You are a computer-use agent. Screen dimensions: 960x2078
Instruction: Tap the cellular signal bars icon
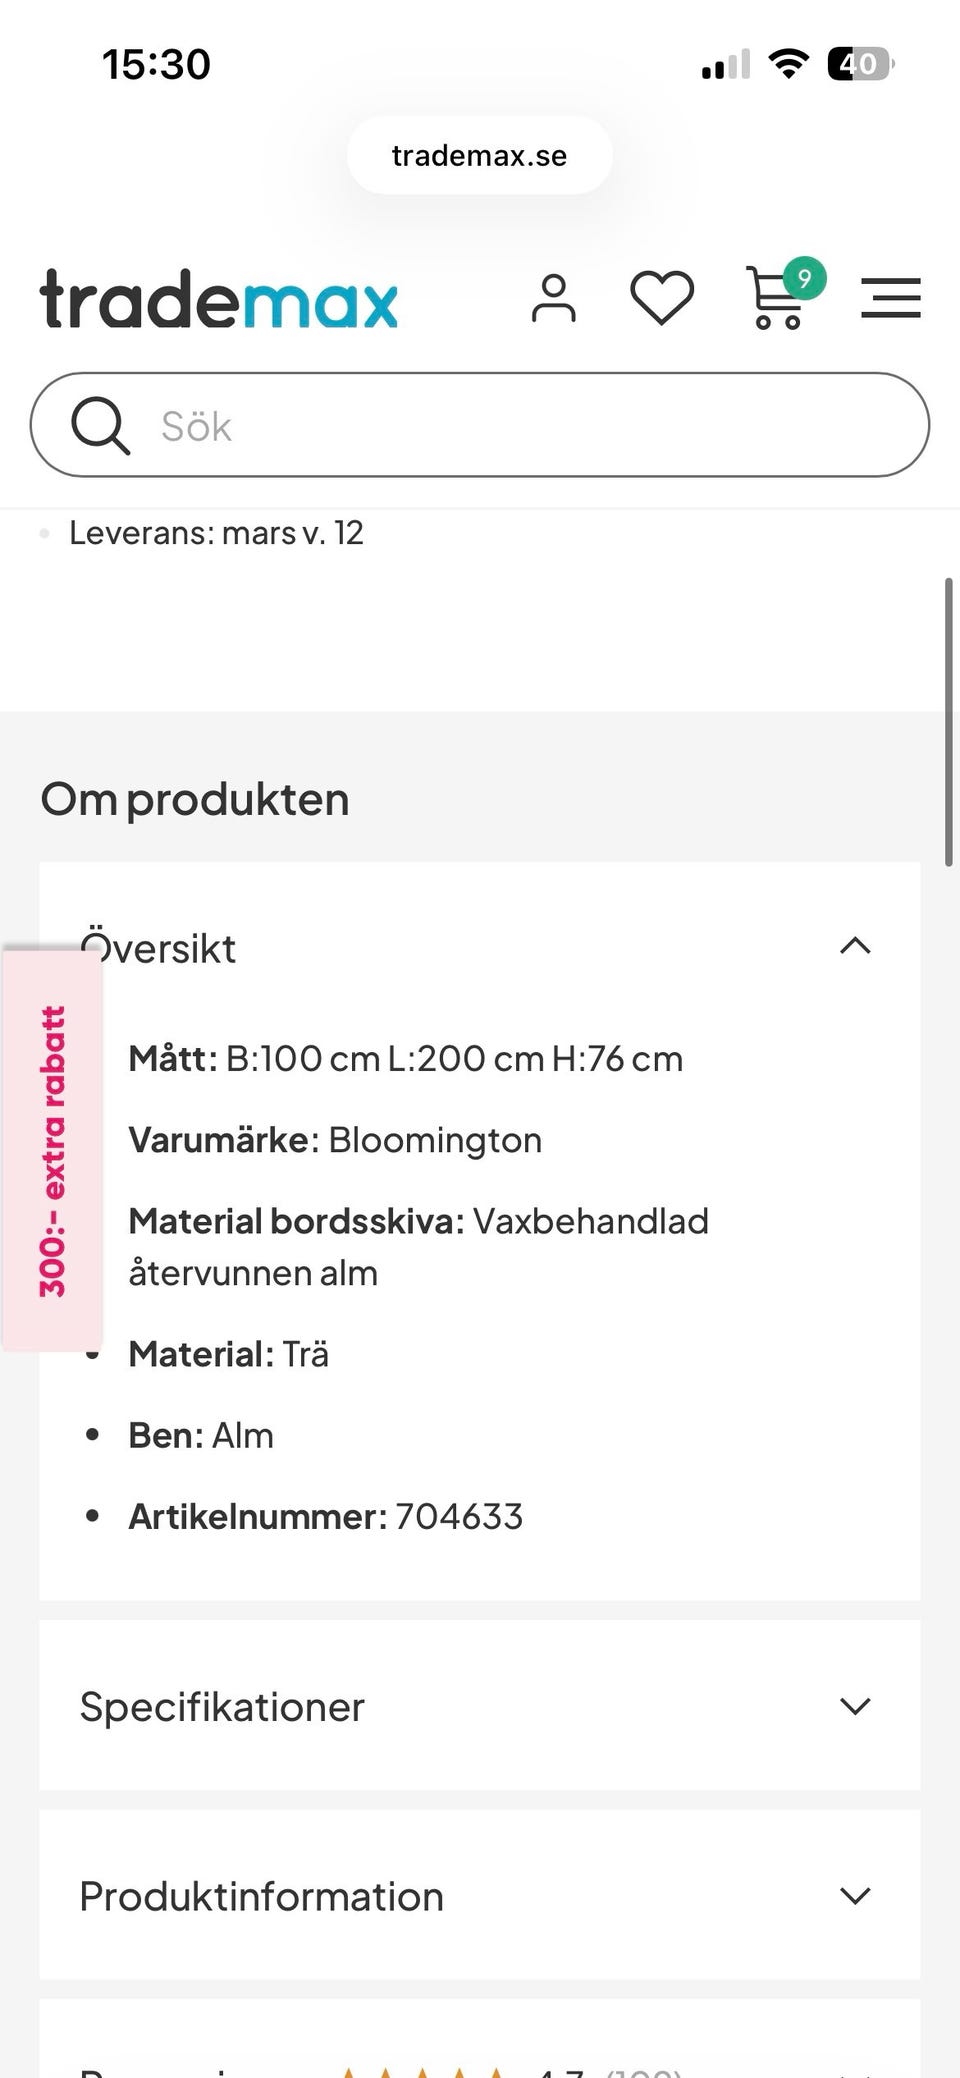pyautogui.click(x=726, y=65)
